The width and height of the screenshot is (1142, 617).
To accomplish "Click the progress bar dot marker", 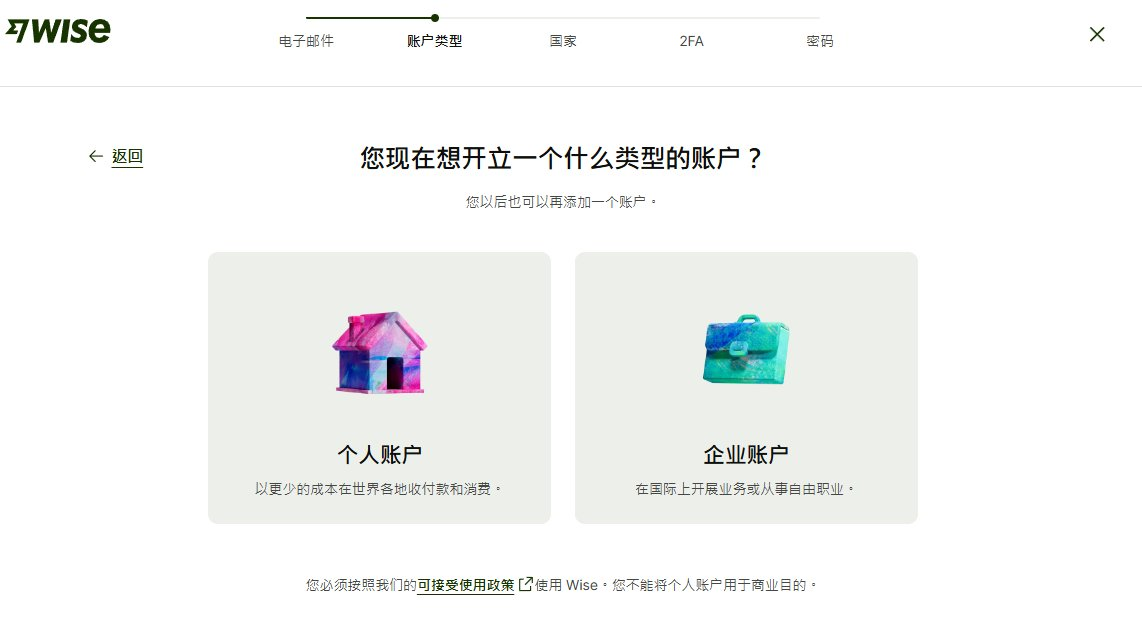I will [435, 17].
